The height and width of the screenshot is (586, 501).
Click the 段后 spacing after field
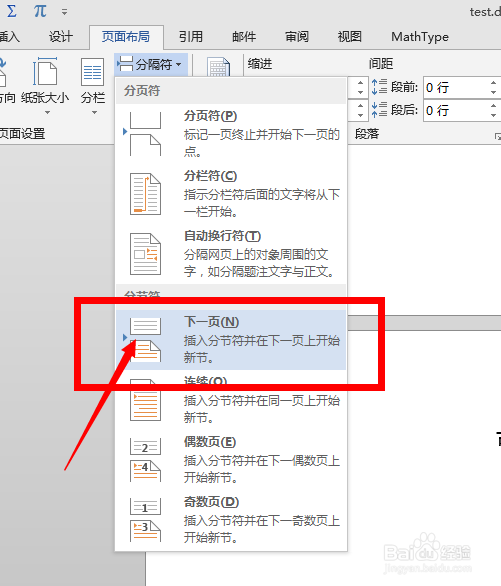[x=455, y=110]
